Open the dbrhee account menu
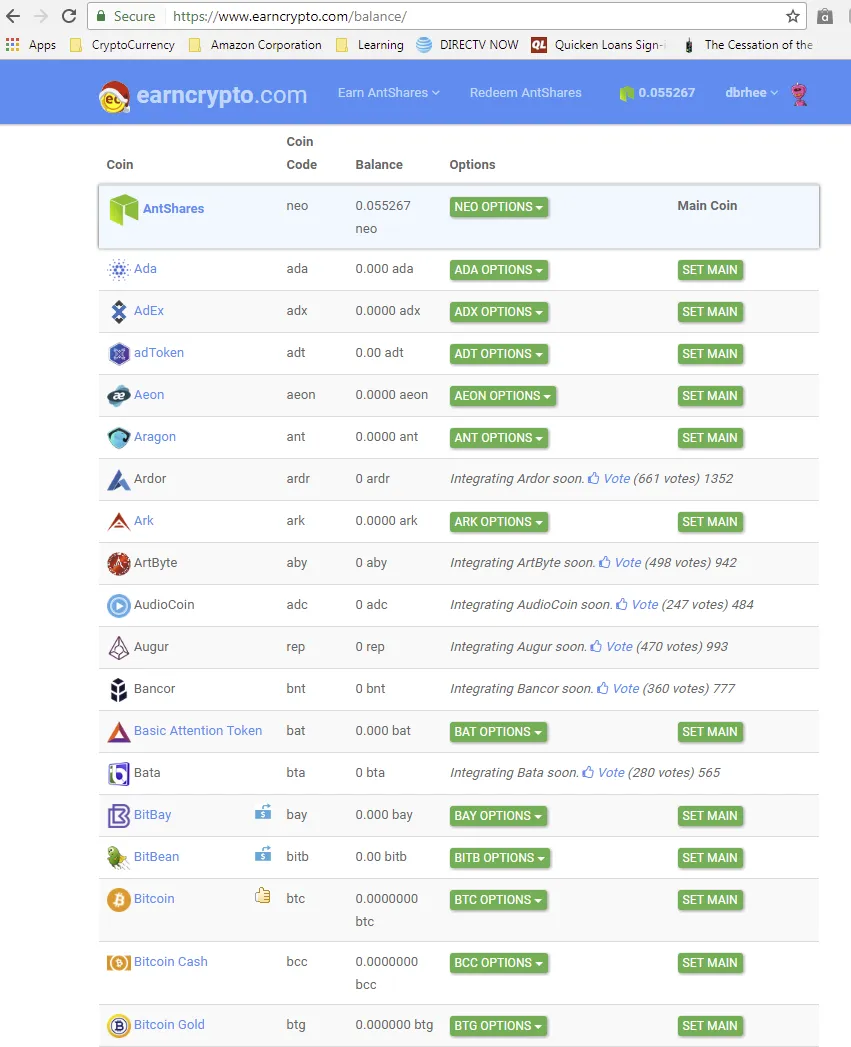Image resolution: width=851 pixels, height=1047 pixels. coord(751,93)
